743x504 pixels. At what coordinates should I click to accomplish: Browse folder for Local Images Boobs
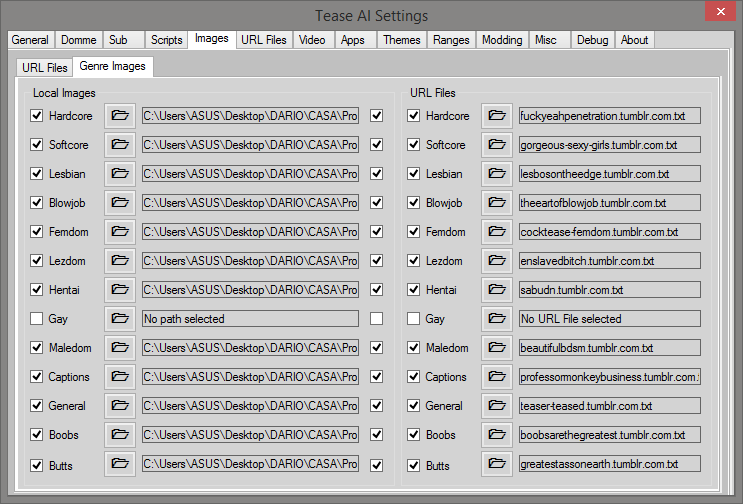[x=120, y=434]
